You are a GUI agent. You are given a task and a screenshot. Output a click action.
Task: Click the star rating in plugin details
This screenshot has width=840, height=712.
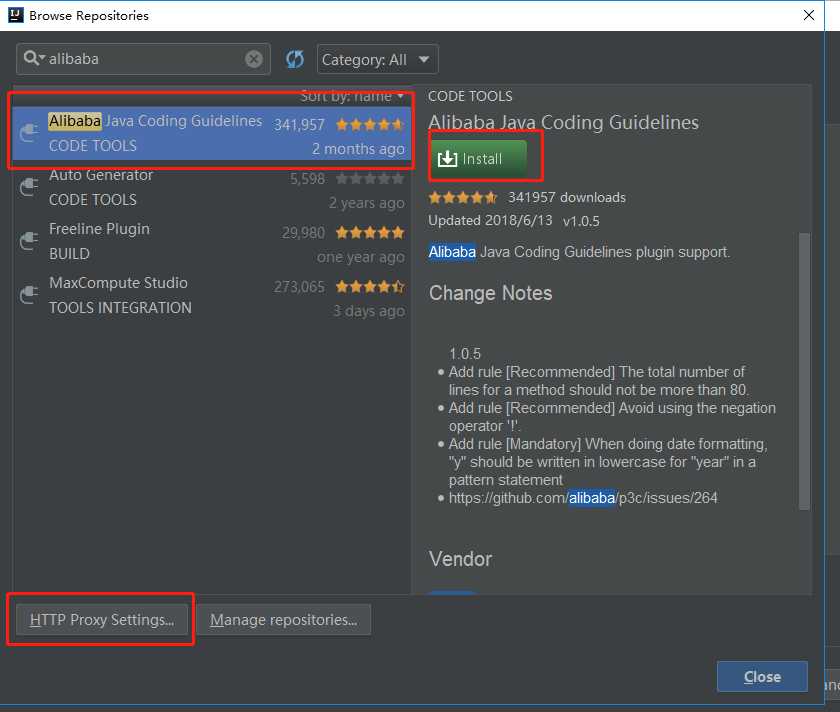[x=463, y=198]
